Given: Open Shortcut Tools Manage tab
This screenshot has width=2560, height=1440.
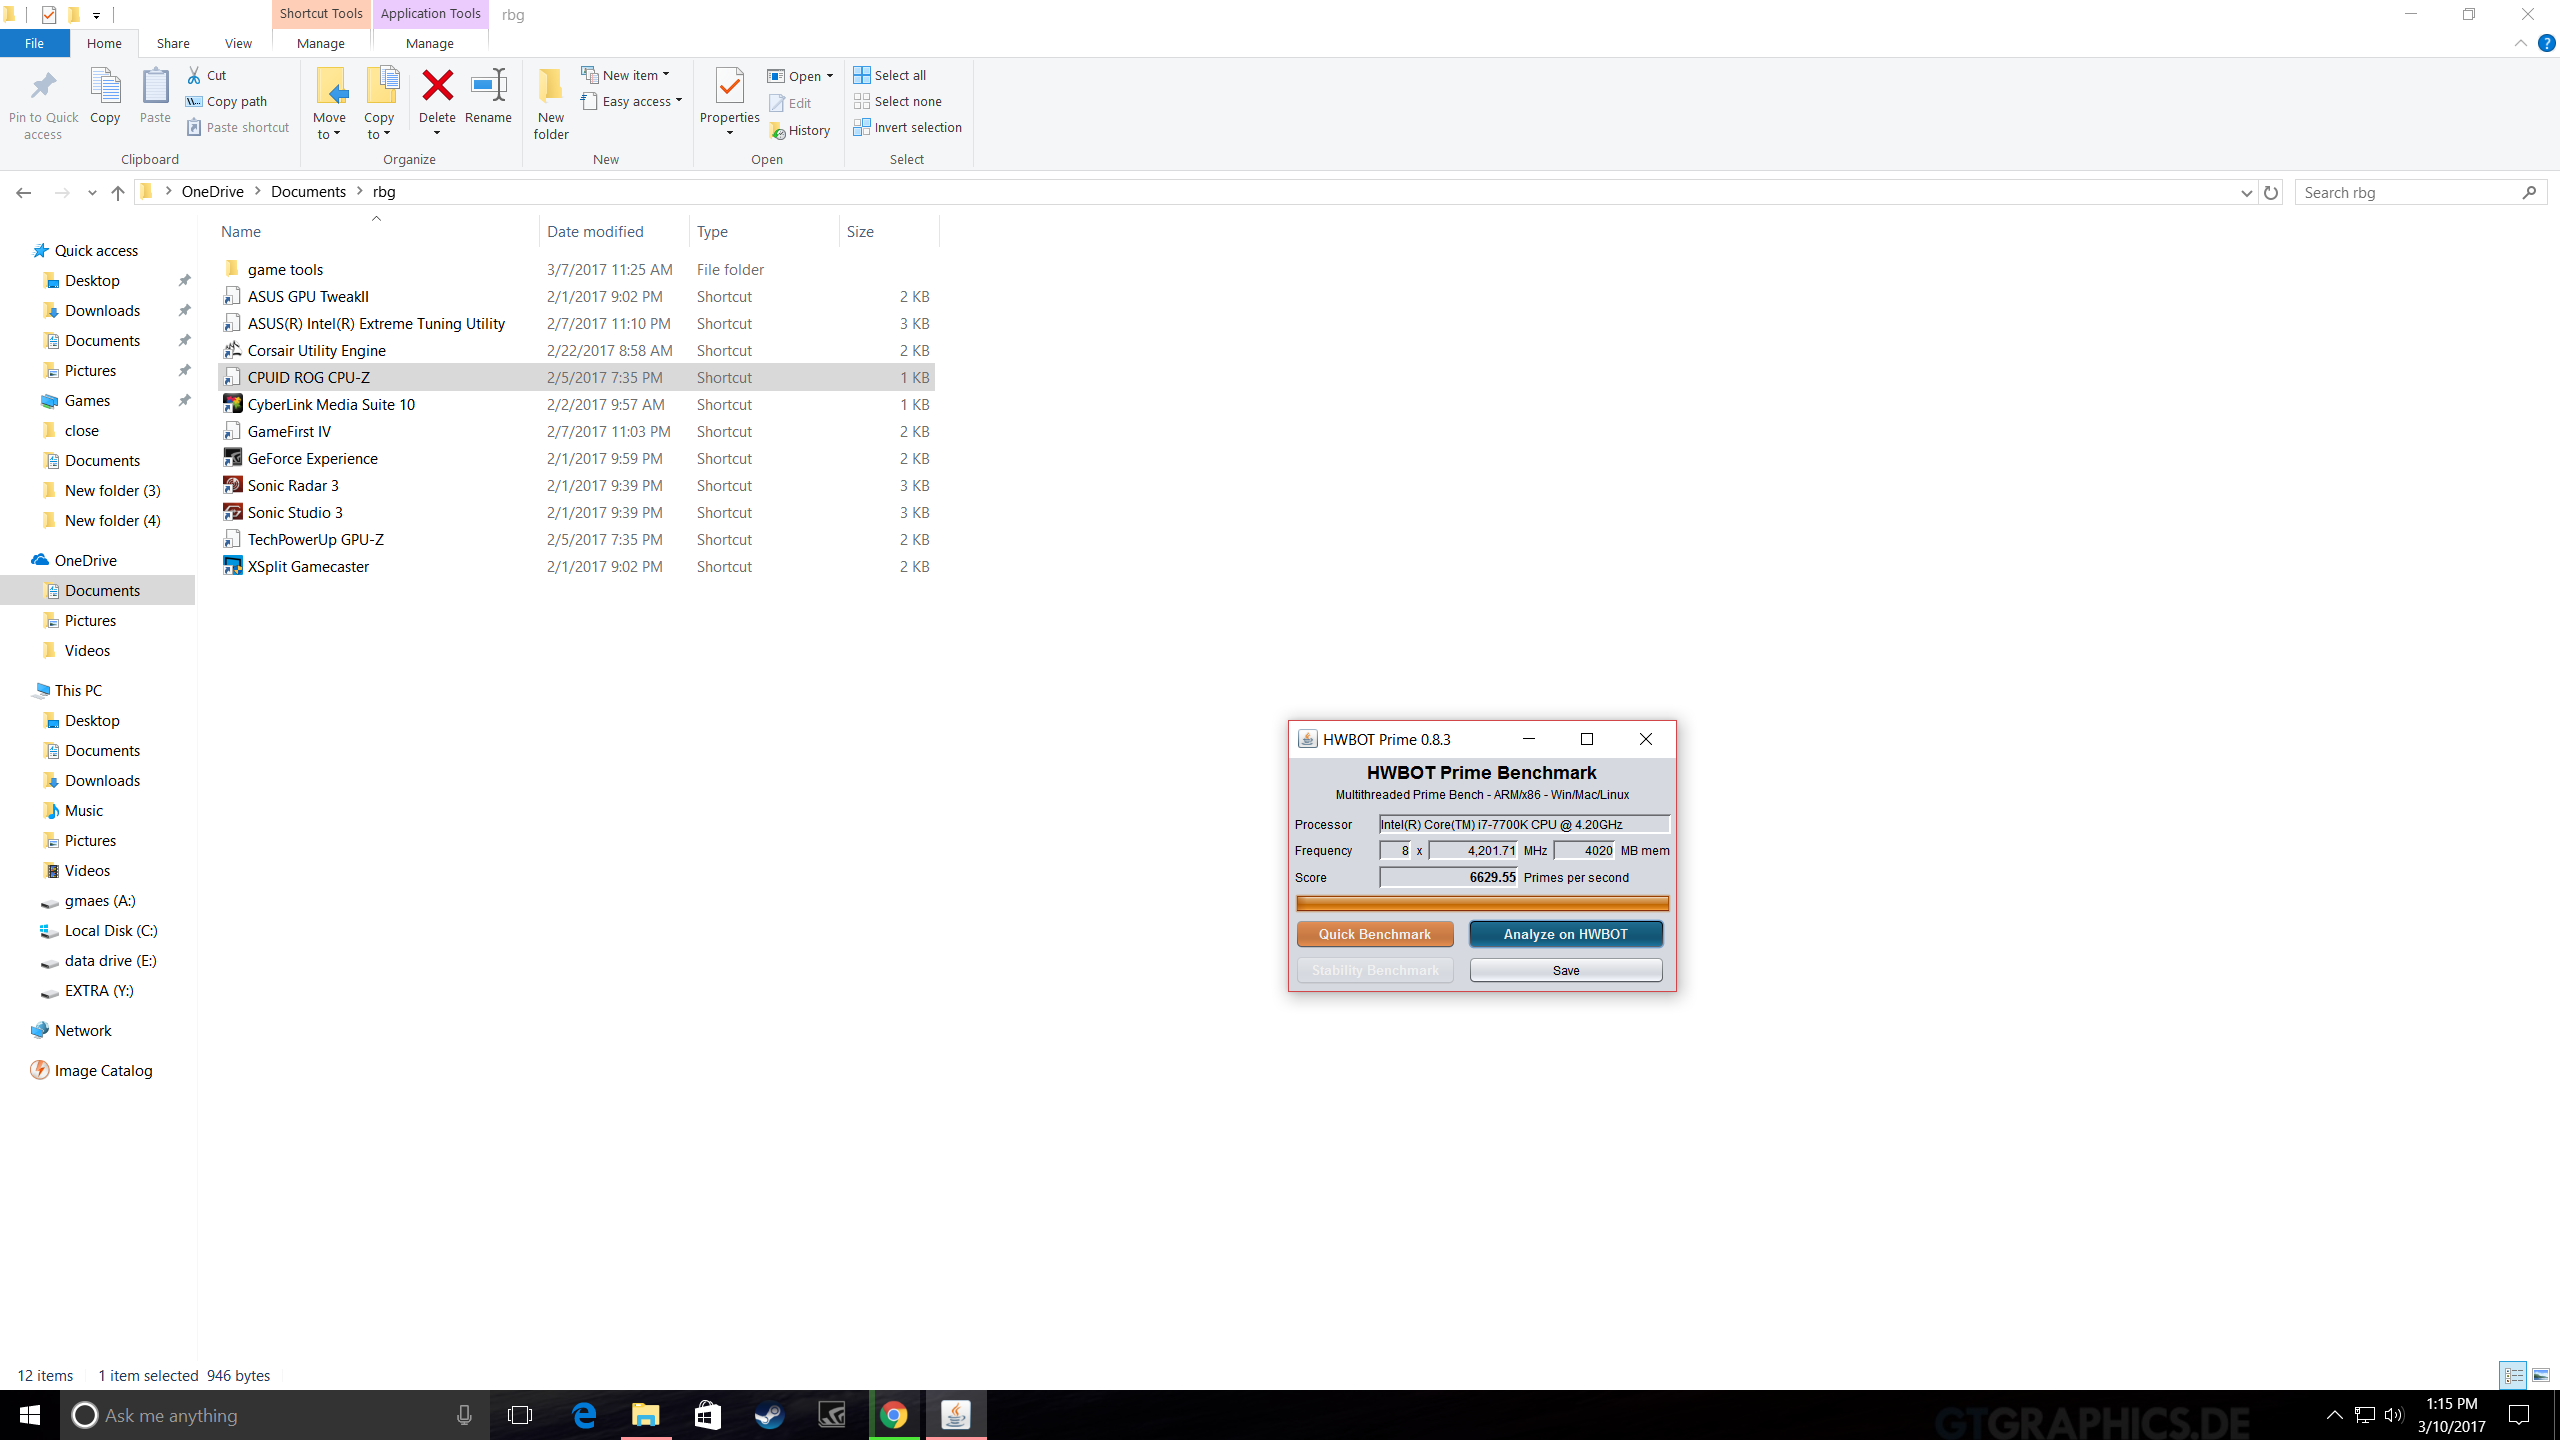Looking at the screenshot, I should click(x=321, y=43).
